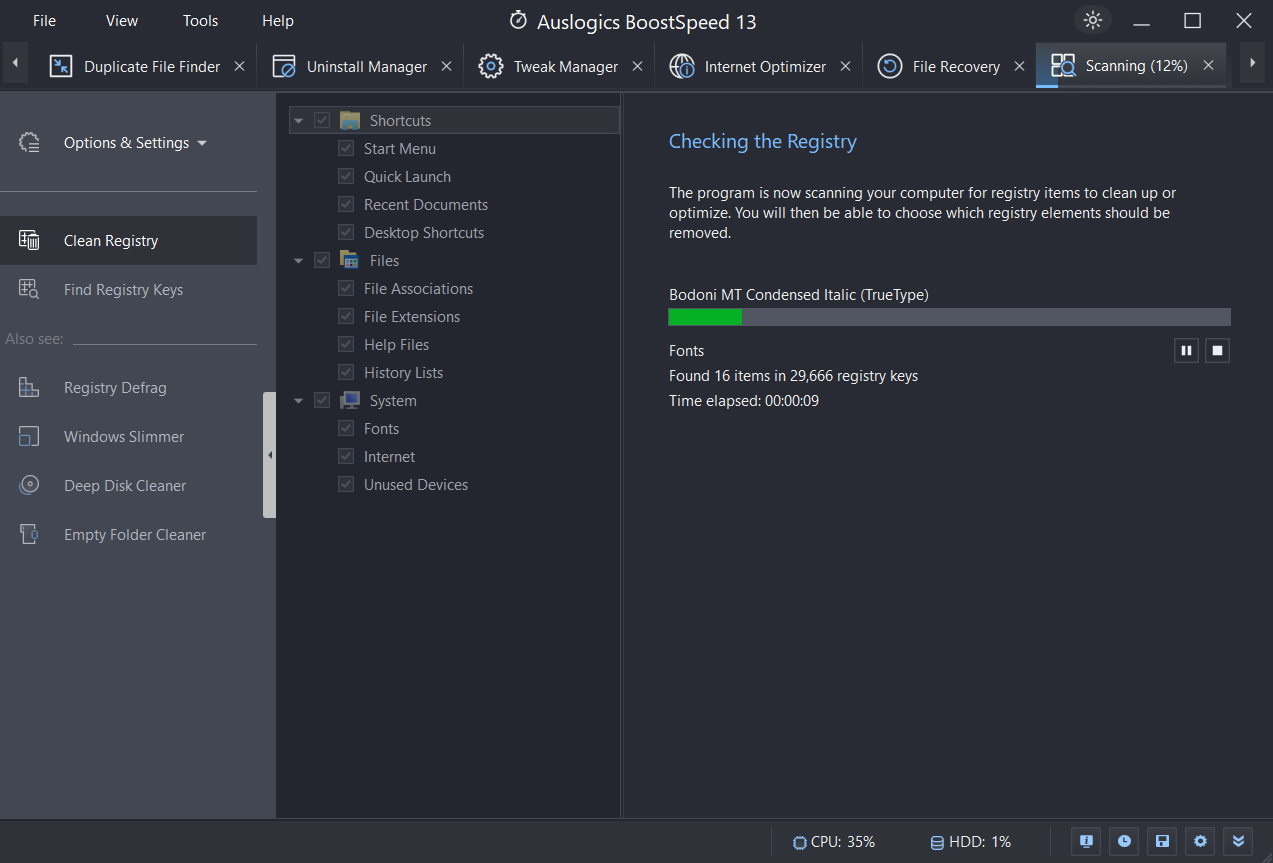
Task: Open the Options & Settings dropdown
Action: (x=136, y=143)
